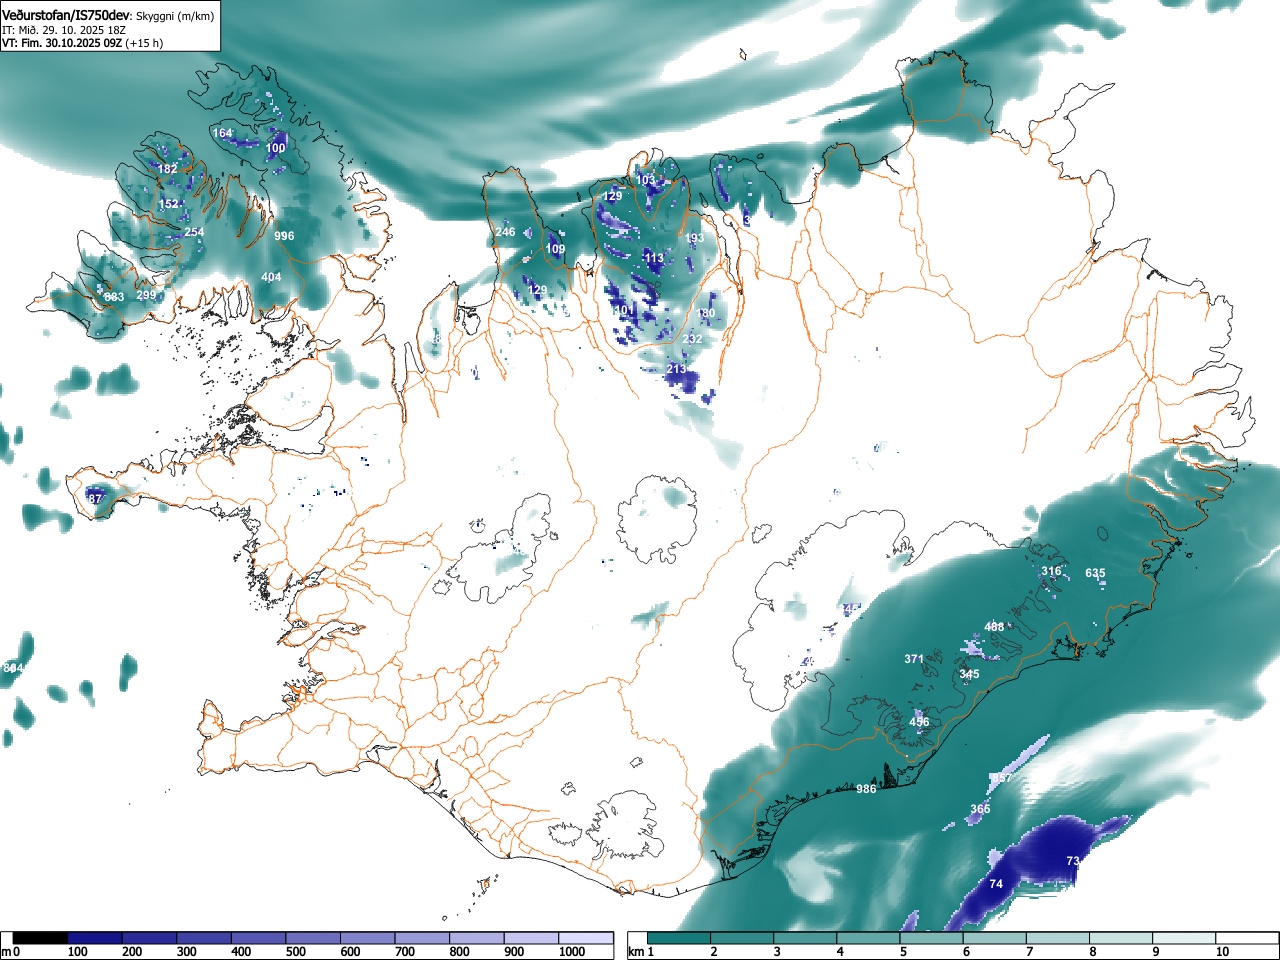Screen dimensions: 1280x960
Task: Click the black 0–100 m legend swatch
Action: click(40, 938)
